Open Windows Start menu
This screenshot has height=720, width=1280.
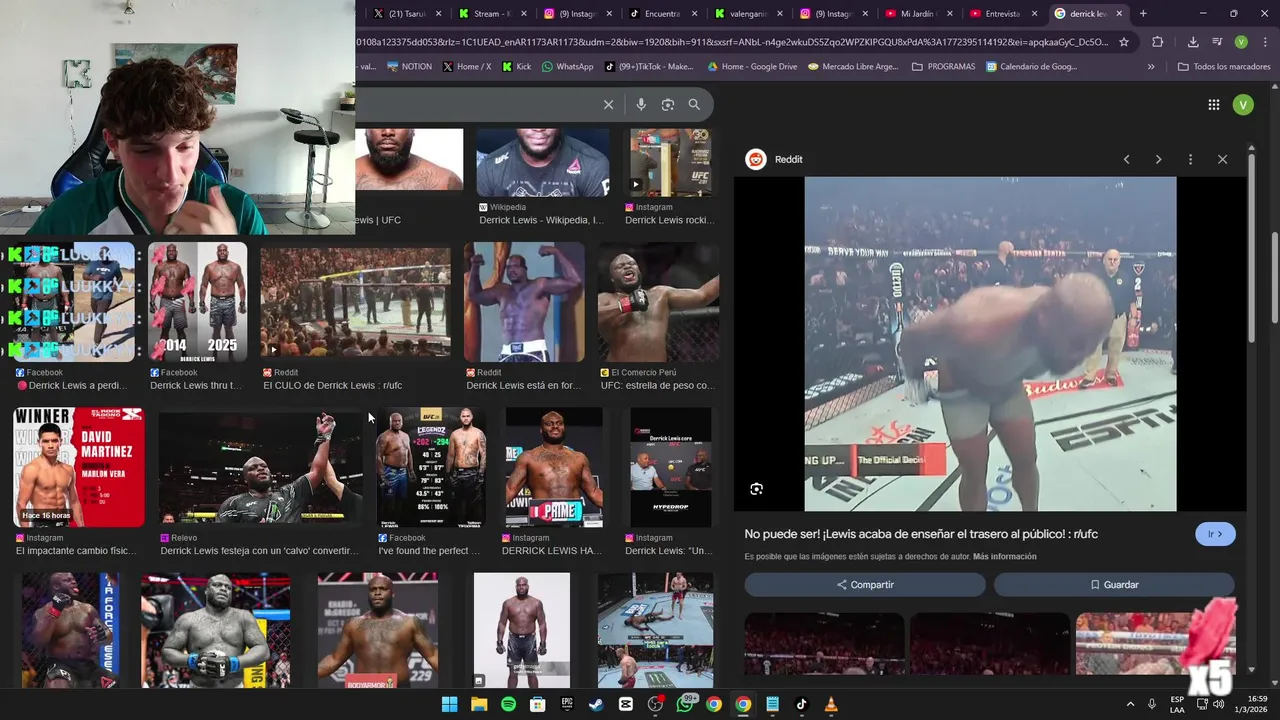[449, 704]
